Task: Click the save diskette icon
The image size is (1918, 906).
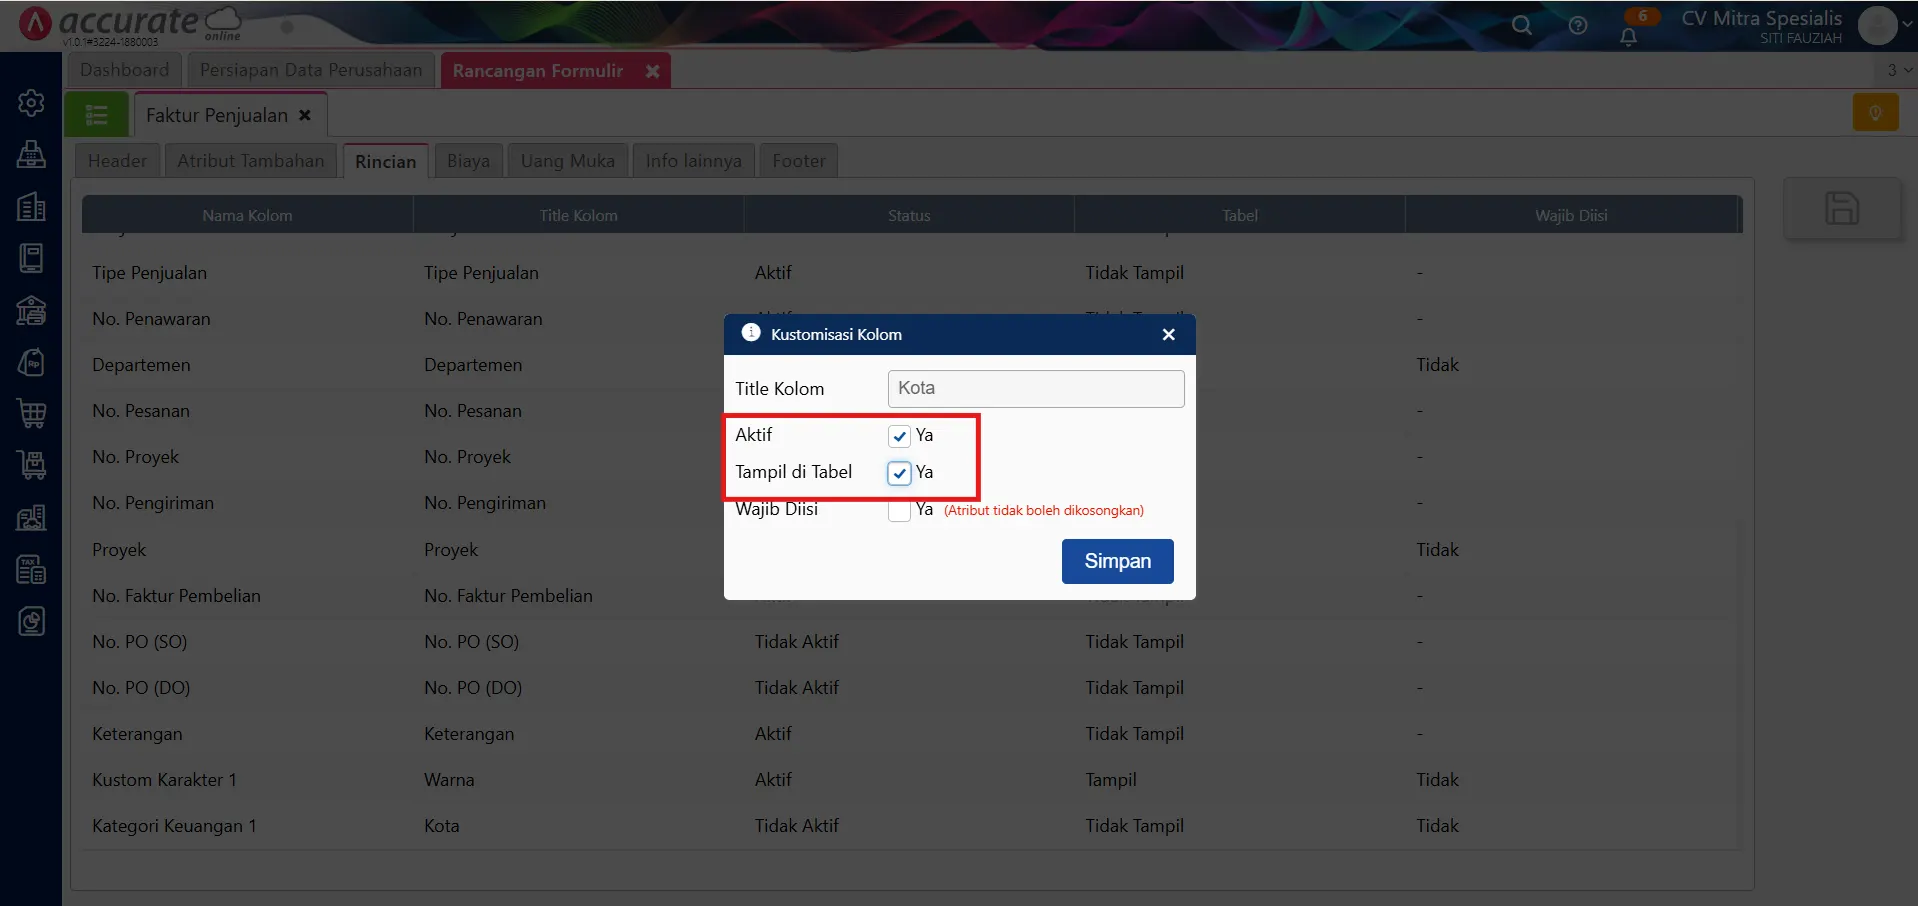Action: [1841, 209]
